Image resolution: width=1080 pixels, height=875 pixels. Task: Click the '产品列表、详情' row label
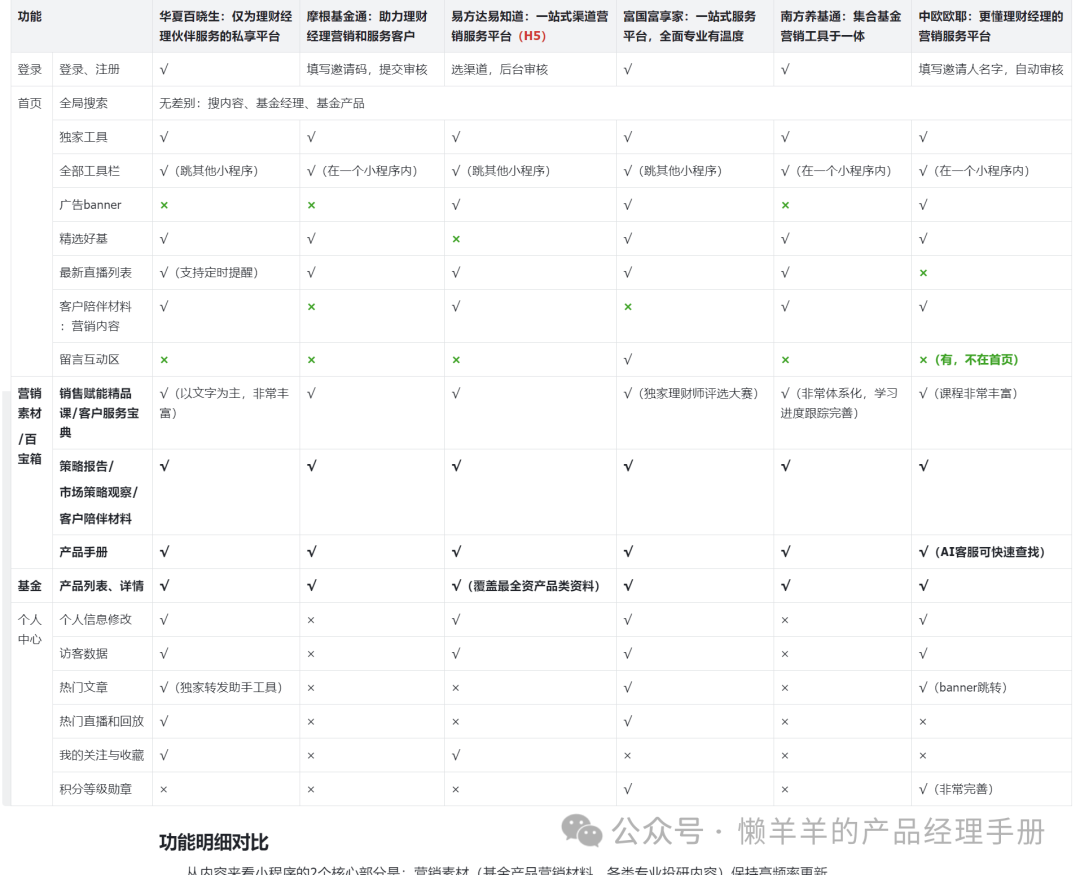click(101, 586)
